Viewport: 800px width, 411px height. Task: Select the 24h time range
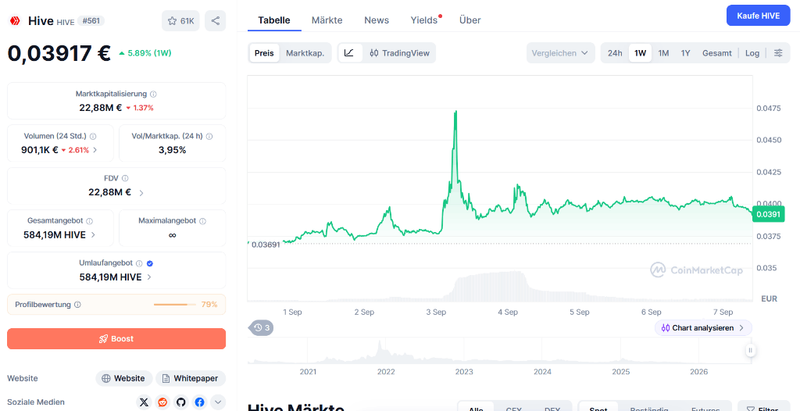pos(615,53)
